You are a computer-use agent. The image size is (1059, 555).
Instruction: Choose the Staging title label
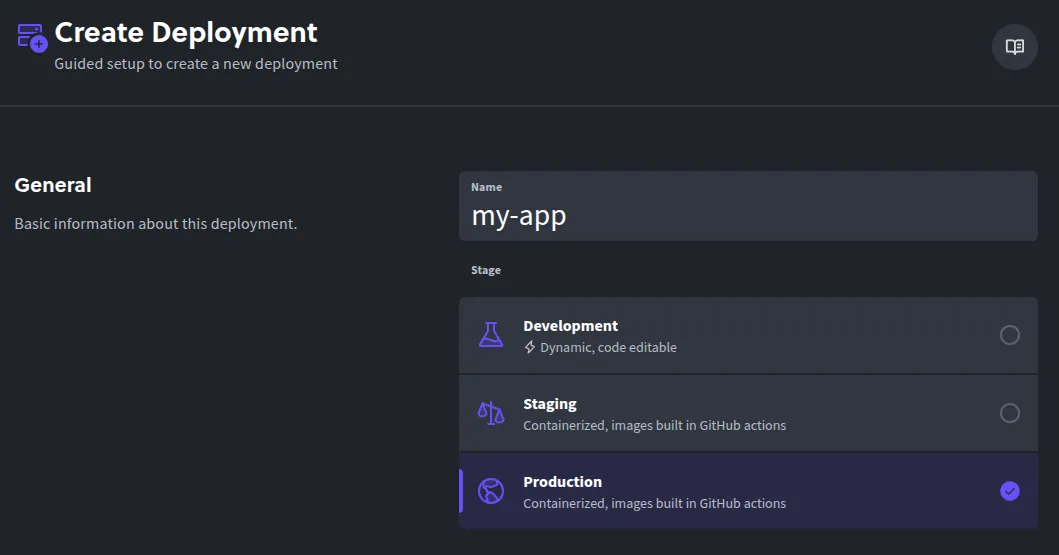(549, 404)
